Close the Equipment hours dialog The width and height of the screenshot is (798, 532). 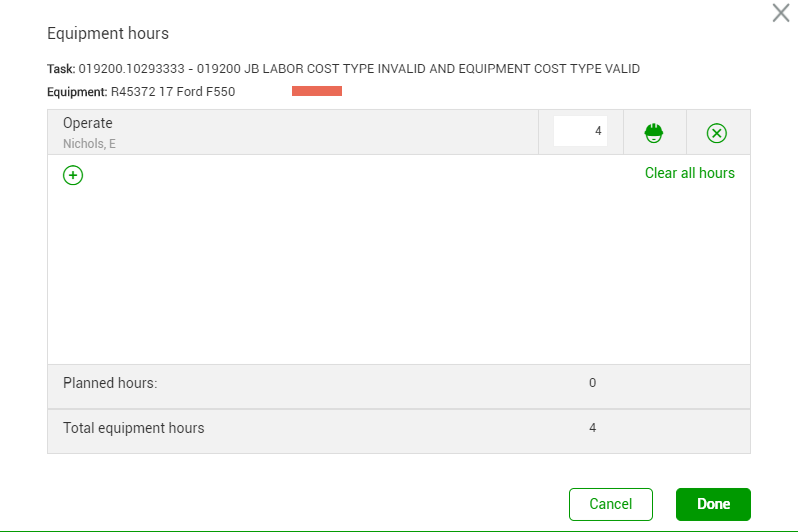(781, 13)
